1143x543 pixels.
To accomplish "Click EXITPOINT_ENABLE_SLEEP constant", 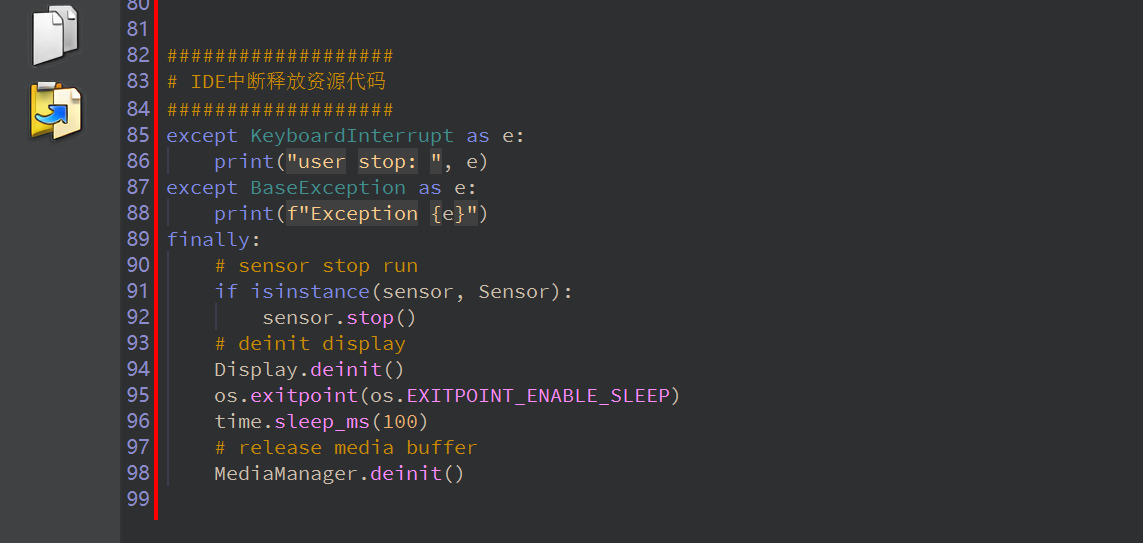I will tap(537, 395).
